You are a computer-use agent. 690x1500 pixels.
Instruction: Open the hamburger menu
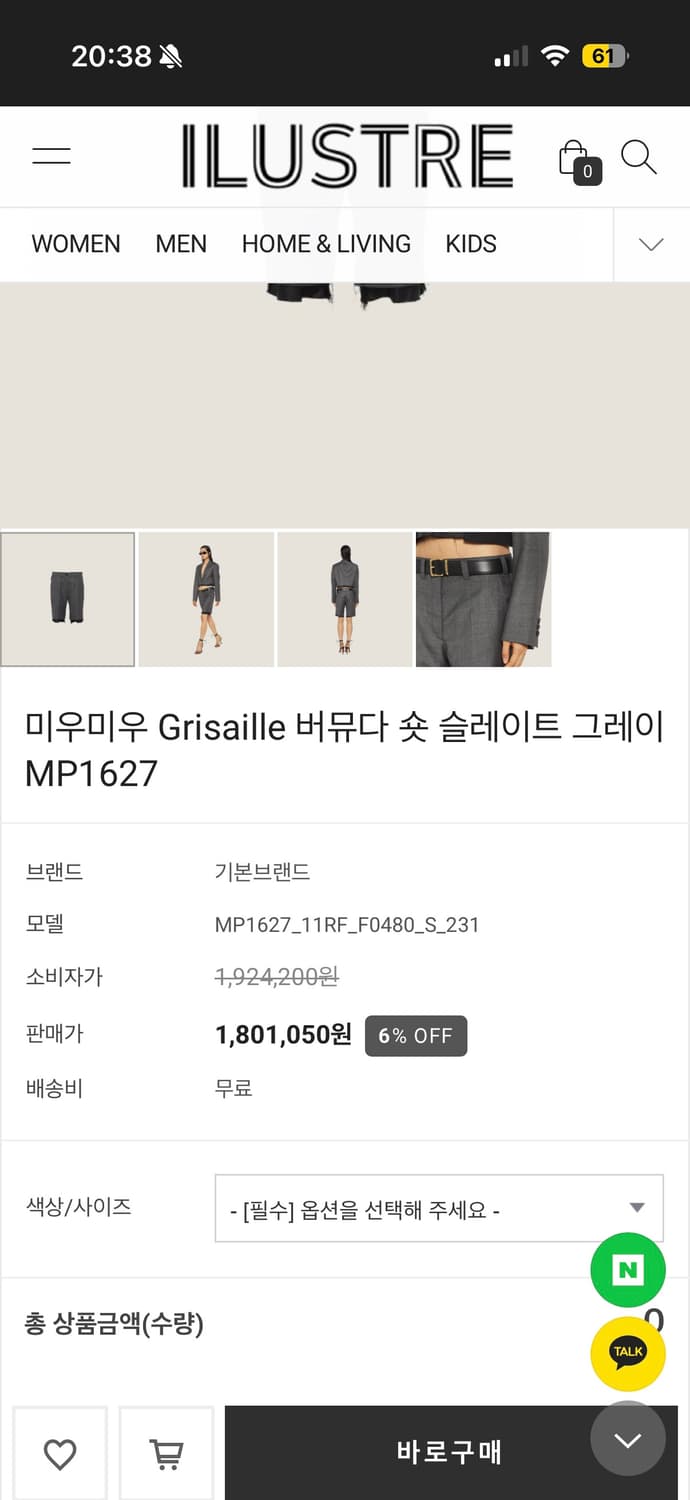51,155
